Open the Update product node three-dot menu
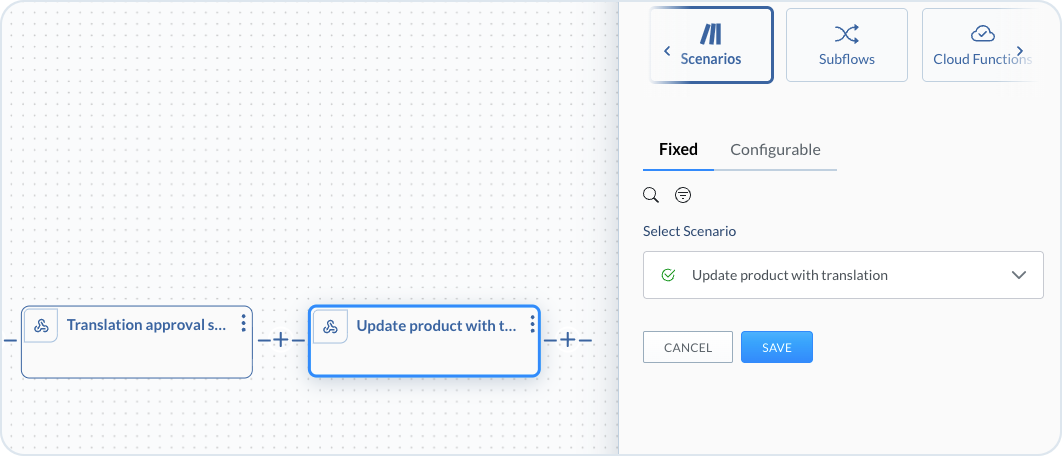 point(532,323)
